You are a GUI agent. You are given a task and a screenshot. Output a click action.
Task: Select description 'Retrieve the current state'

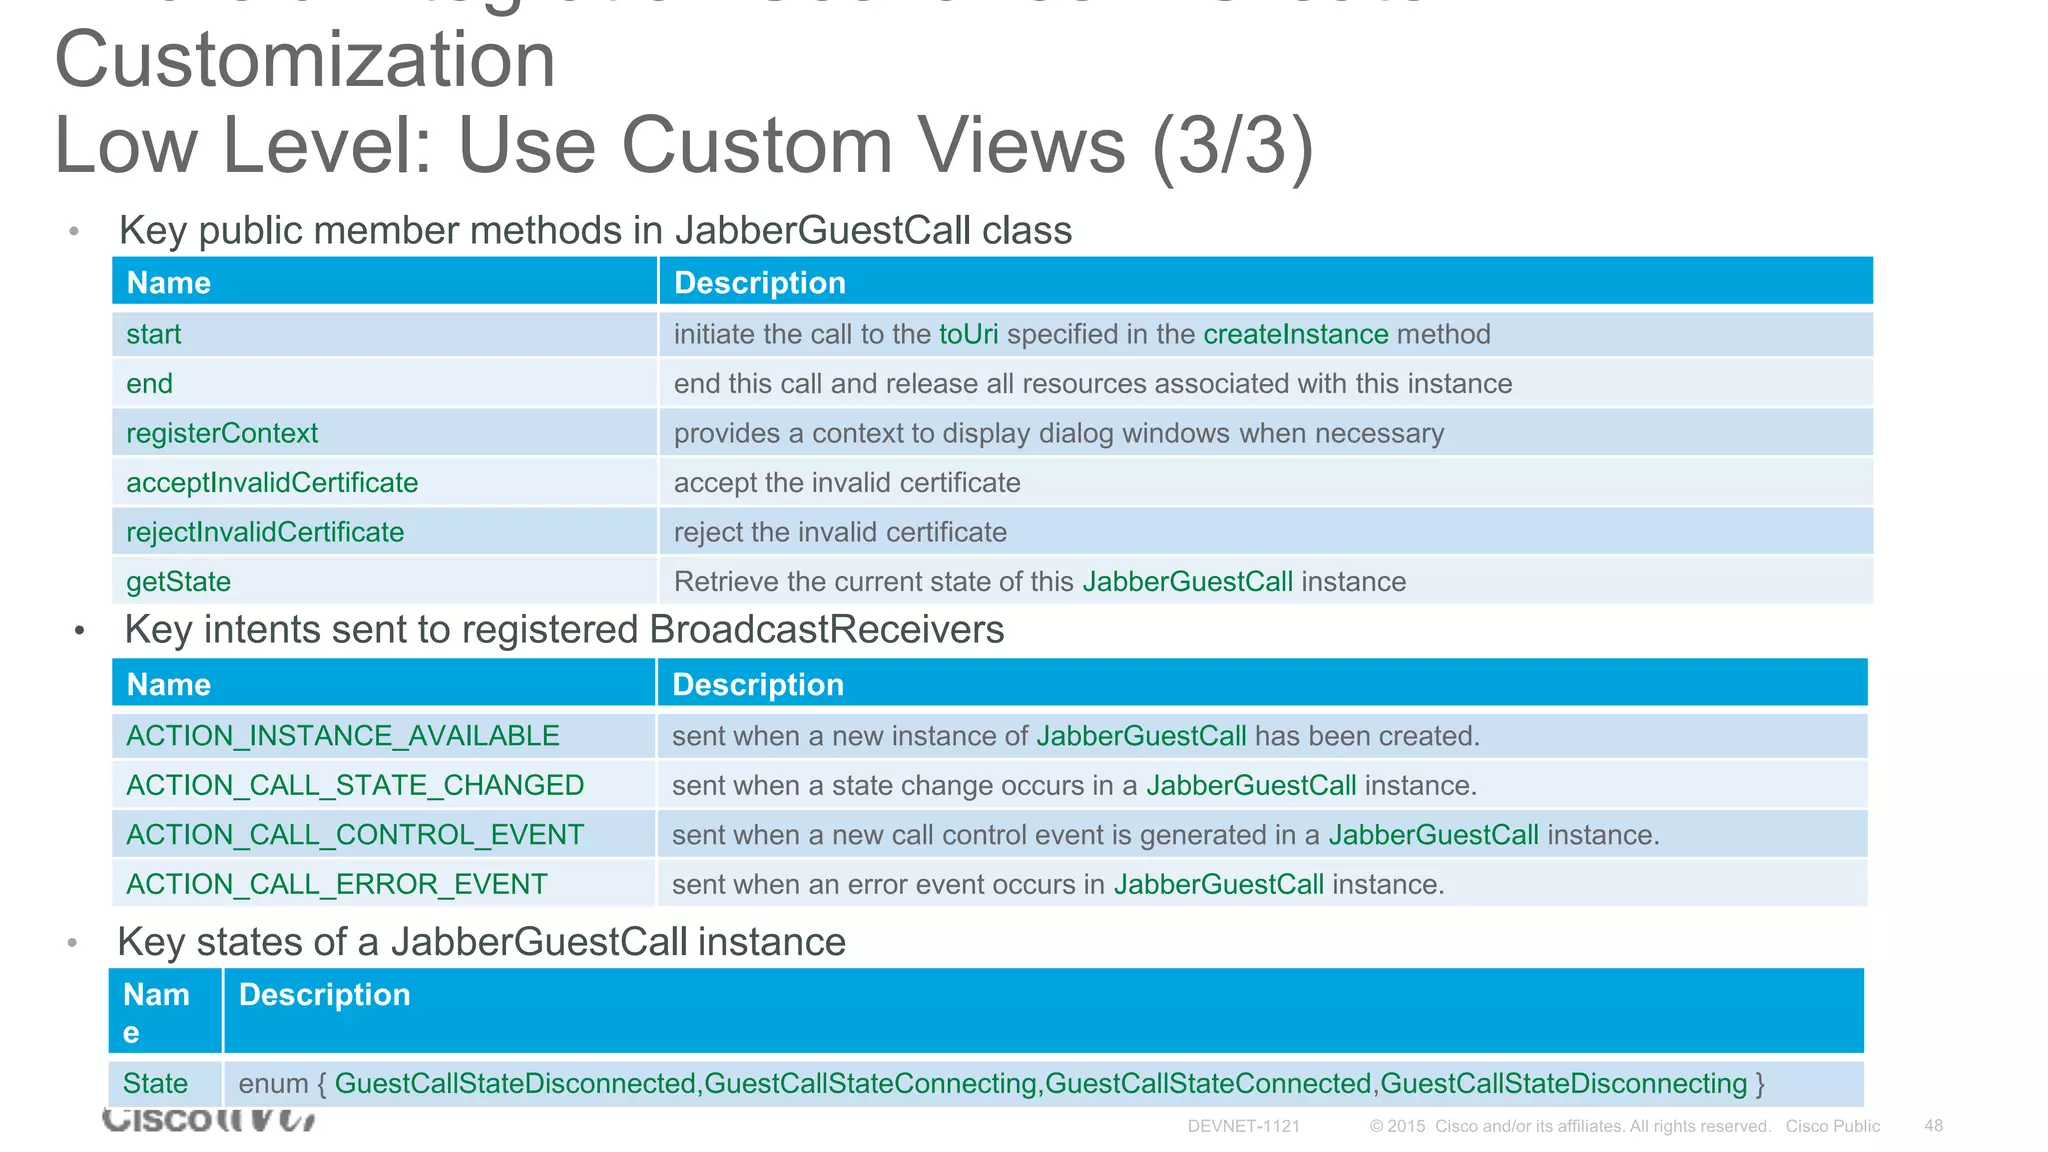tap(1040, 582)
